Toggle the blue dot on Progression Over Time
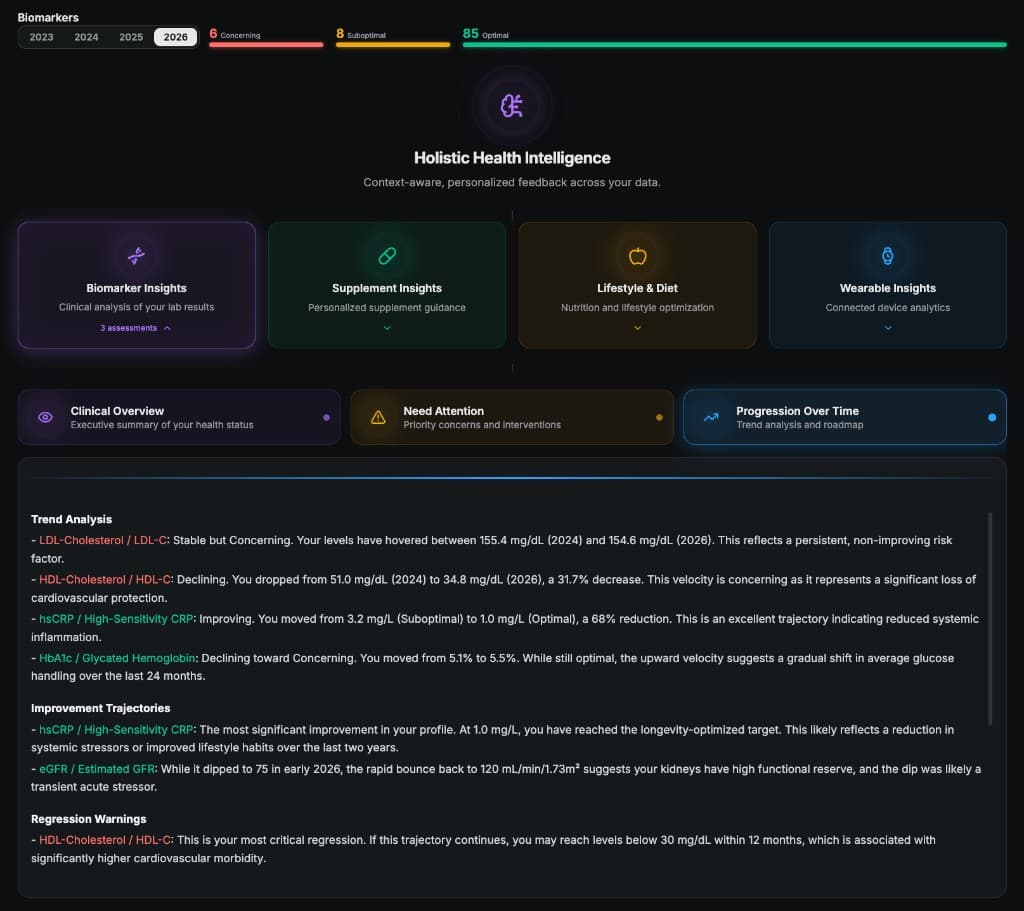The width and height of the screenshot is (1024, 911). coord(991,417)
